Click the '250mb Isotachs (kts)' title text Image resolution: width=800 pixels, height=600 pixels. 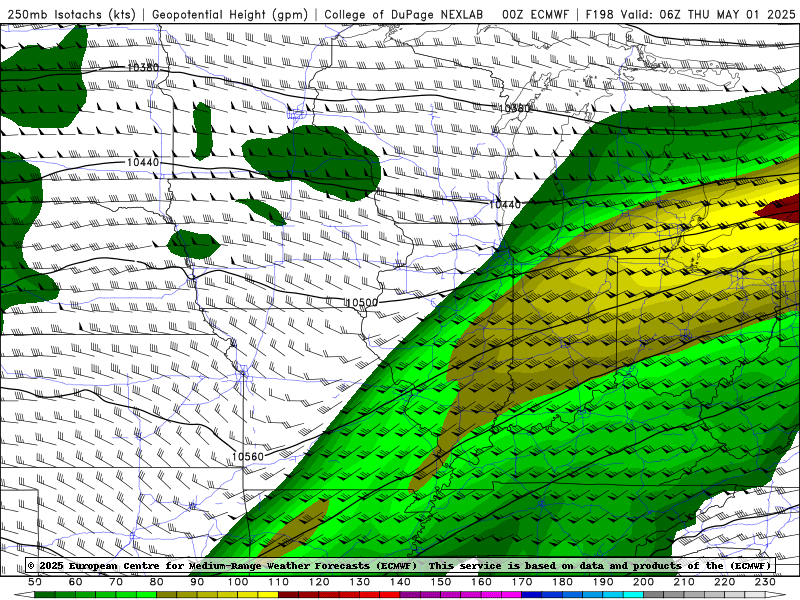click(x=72, y=14)
